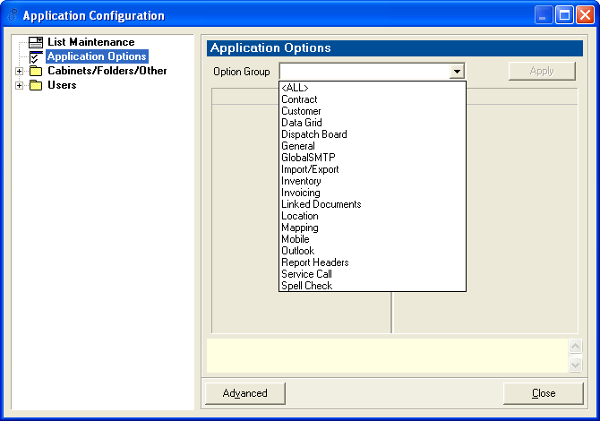Click the disabled Apply button
Viewport: 600px width, 421px height.
point(542,71)
